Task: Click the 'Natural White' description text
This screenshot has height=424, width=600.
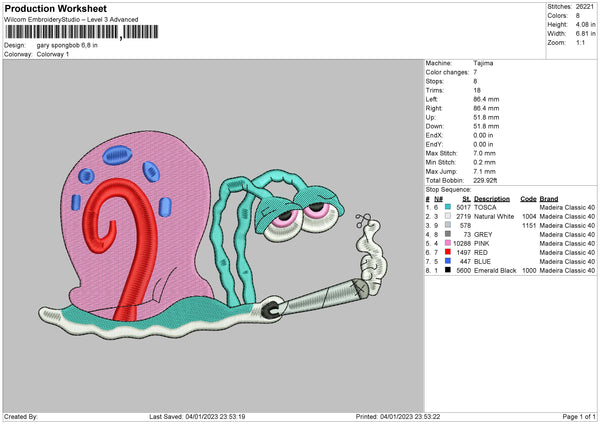Action: (x=494, y=217)
